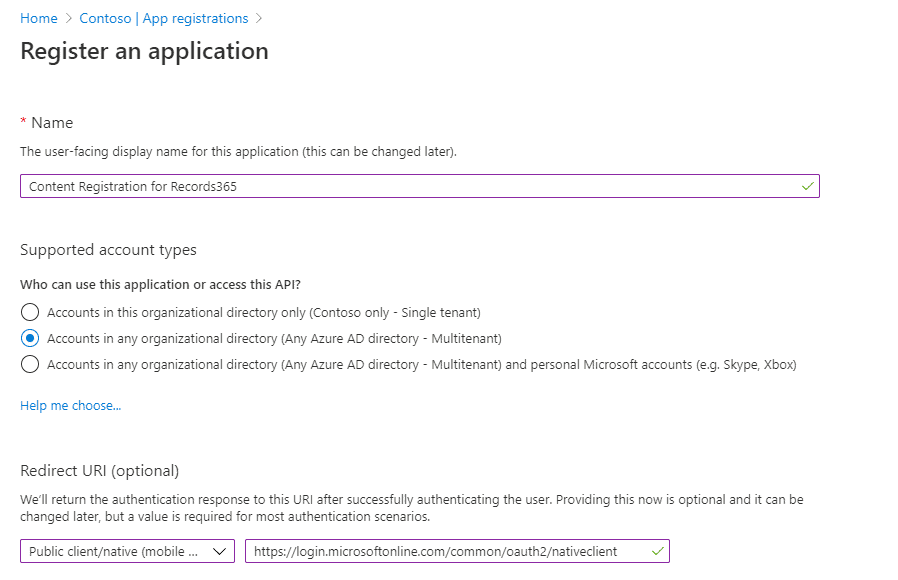Open the Help me choose link
Image resolution: width=898 pixels, height=580 pixels.
pyautogui.click(x=70, y=405)
